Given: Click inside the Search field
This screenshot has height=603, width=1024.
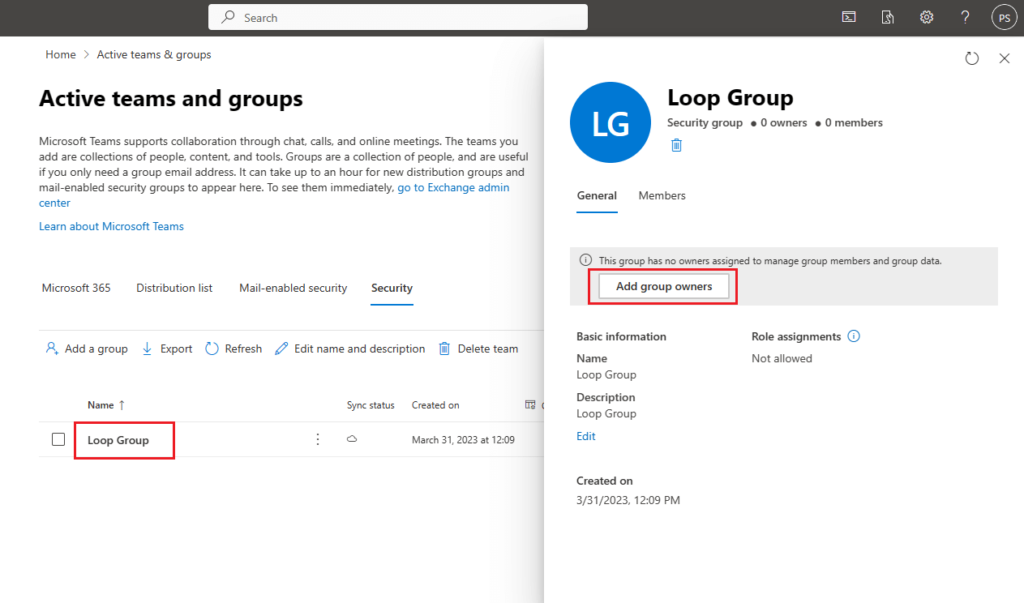Looking at the screenshot, I should tap(397, 17).
